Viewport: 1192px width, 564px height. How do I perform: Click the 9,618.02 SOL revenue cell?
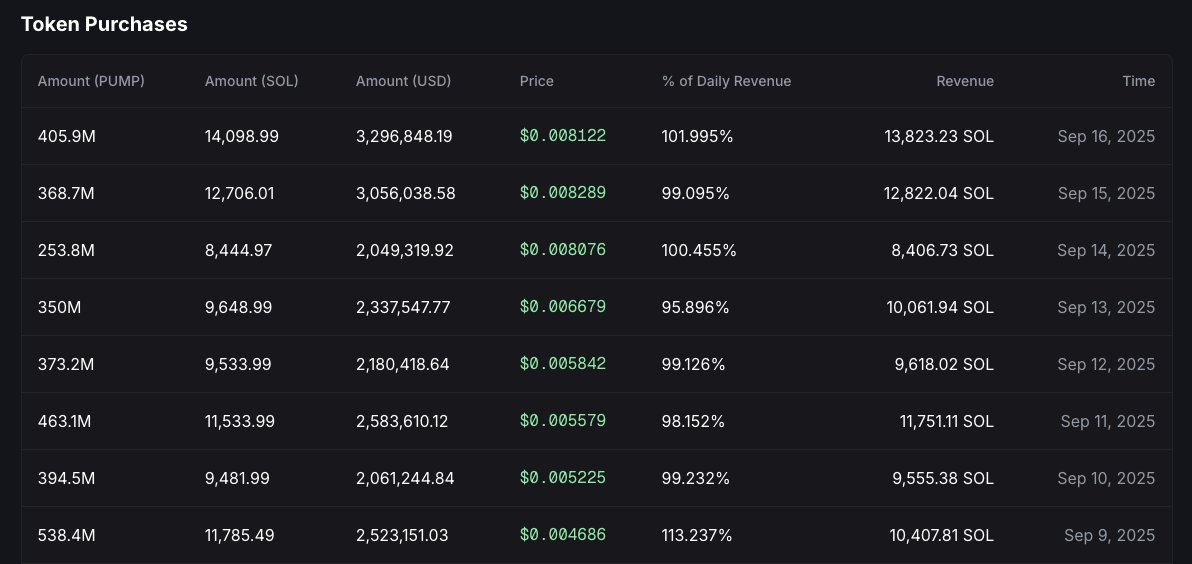pos(944,365)
